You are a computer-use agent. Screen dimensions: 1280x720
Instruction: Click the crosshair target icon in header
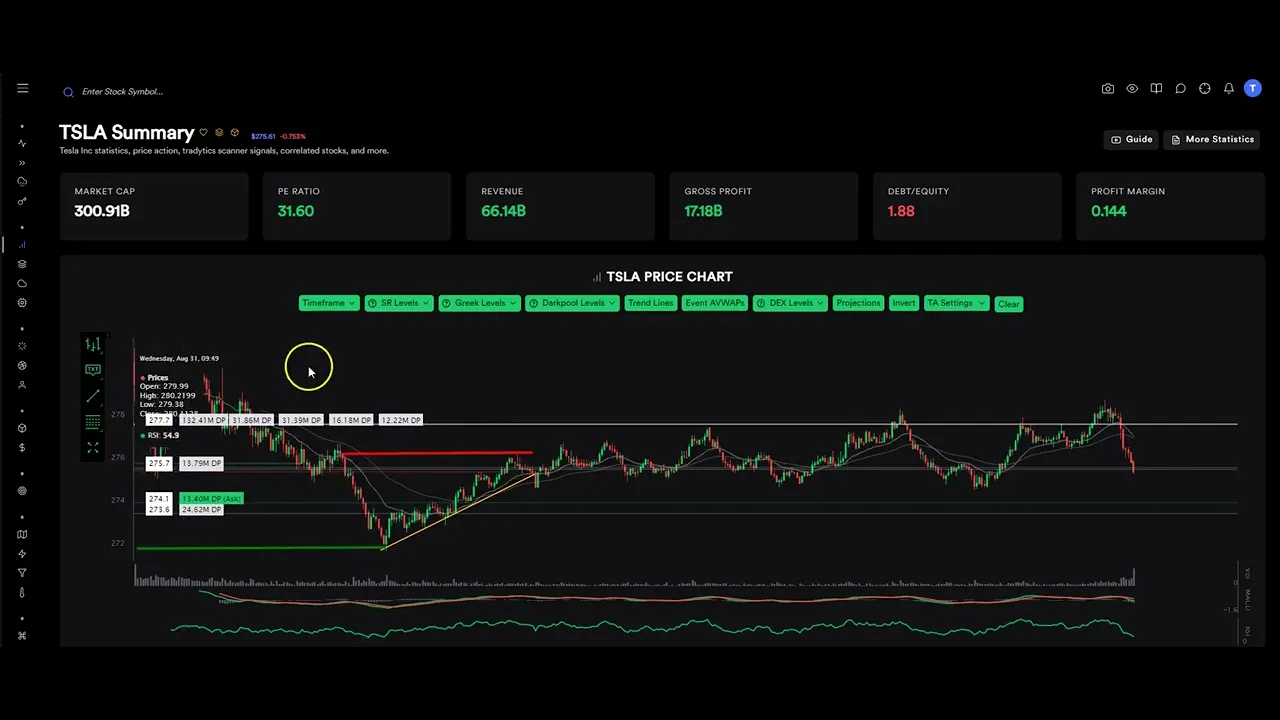point(1204,88)
